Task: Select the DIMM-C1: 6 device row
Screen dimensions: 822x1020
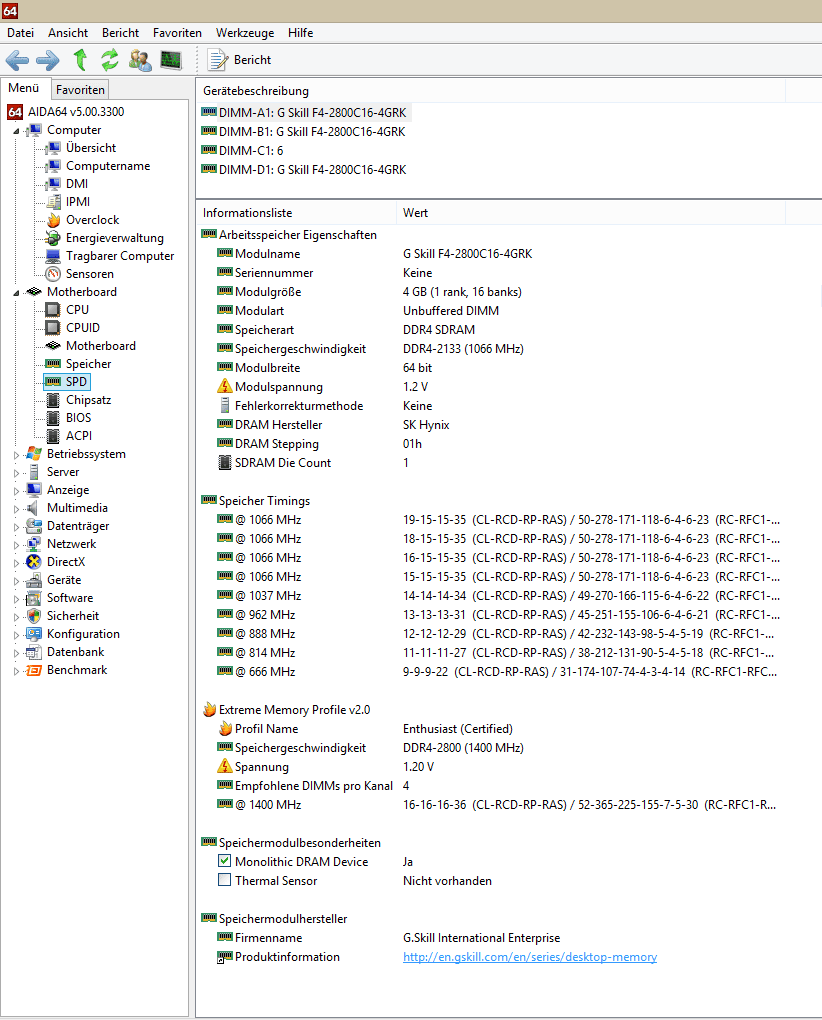Action: [243, 150]
